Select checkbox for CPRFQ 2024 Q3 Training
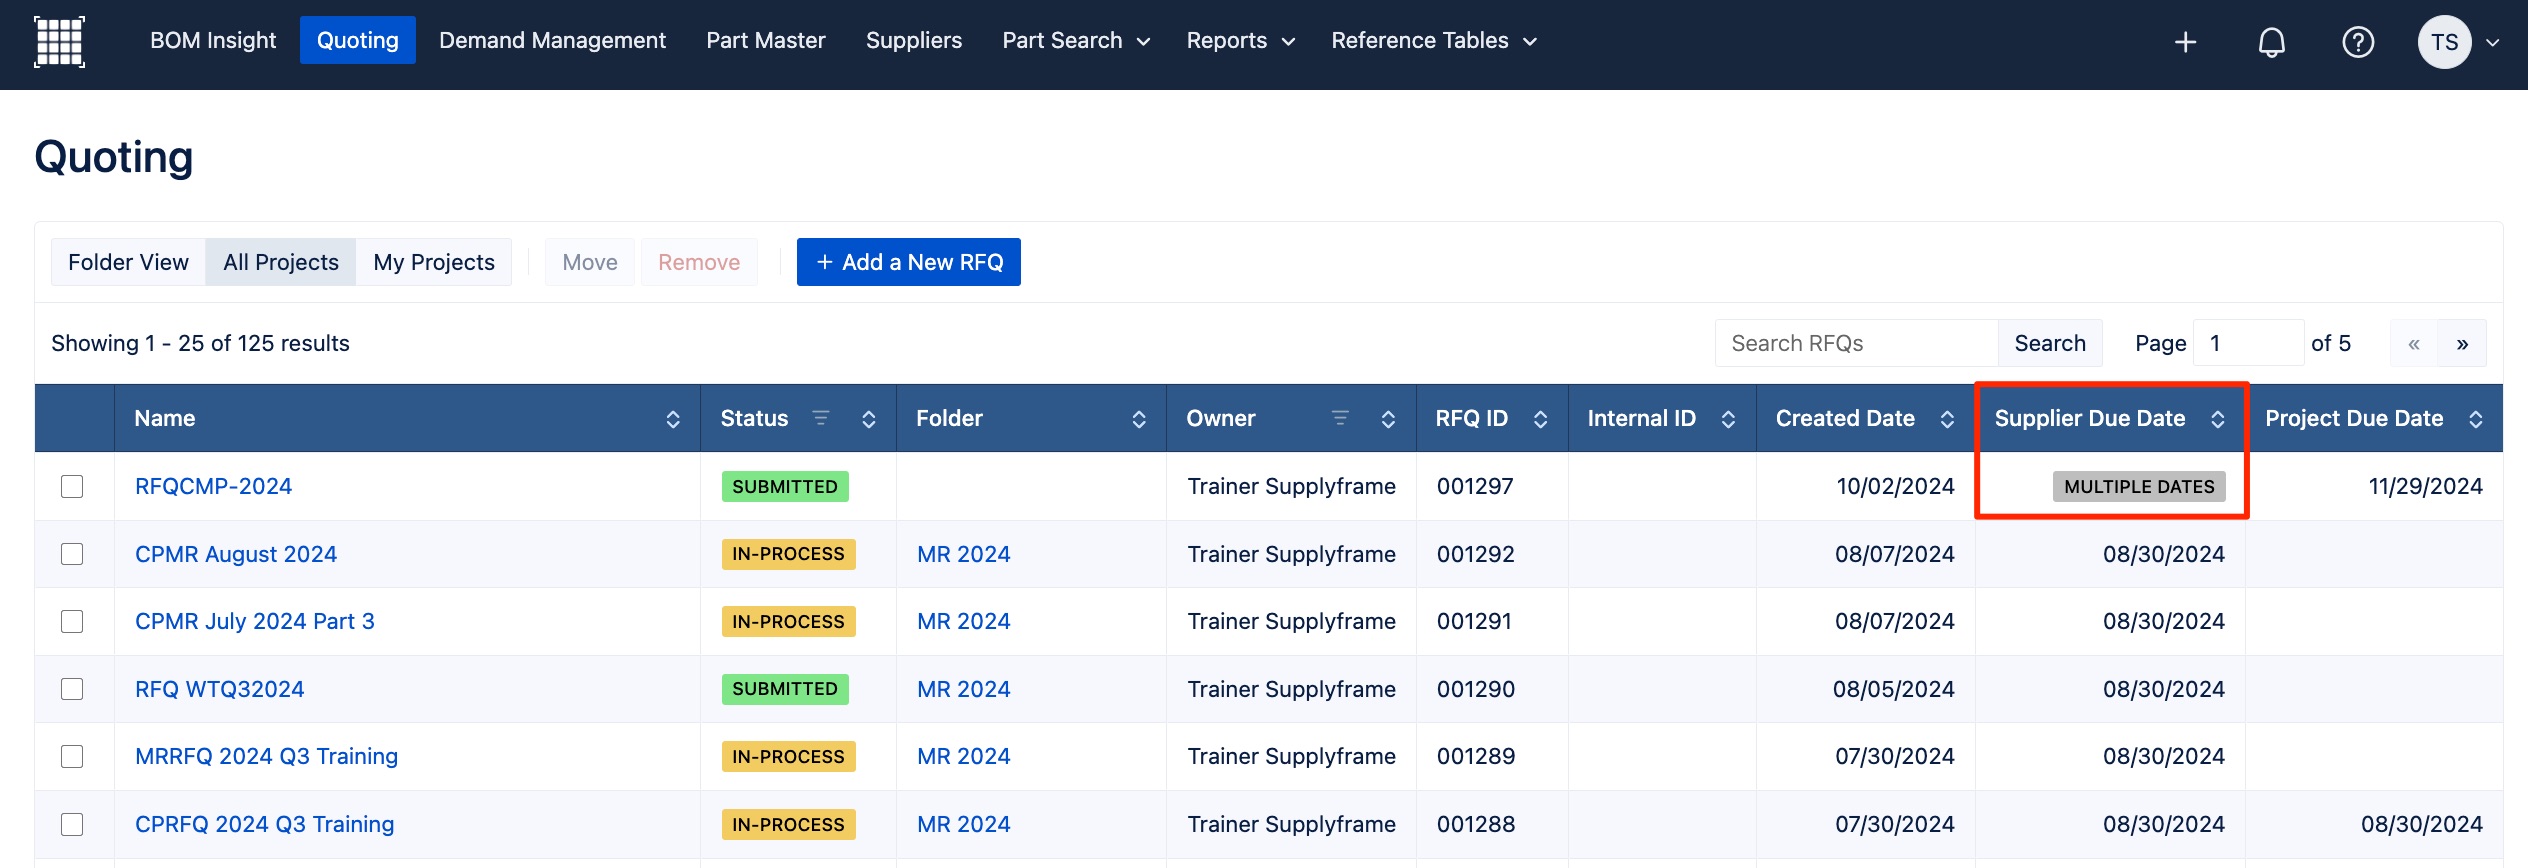2528x868 pixels. (x=72, y=824)
